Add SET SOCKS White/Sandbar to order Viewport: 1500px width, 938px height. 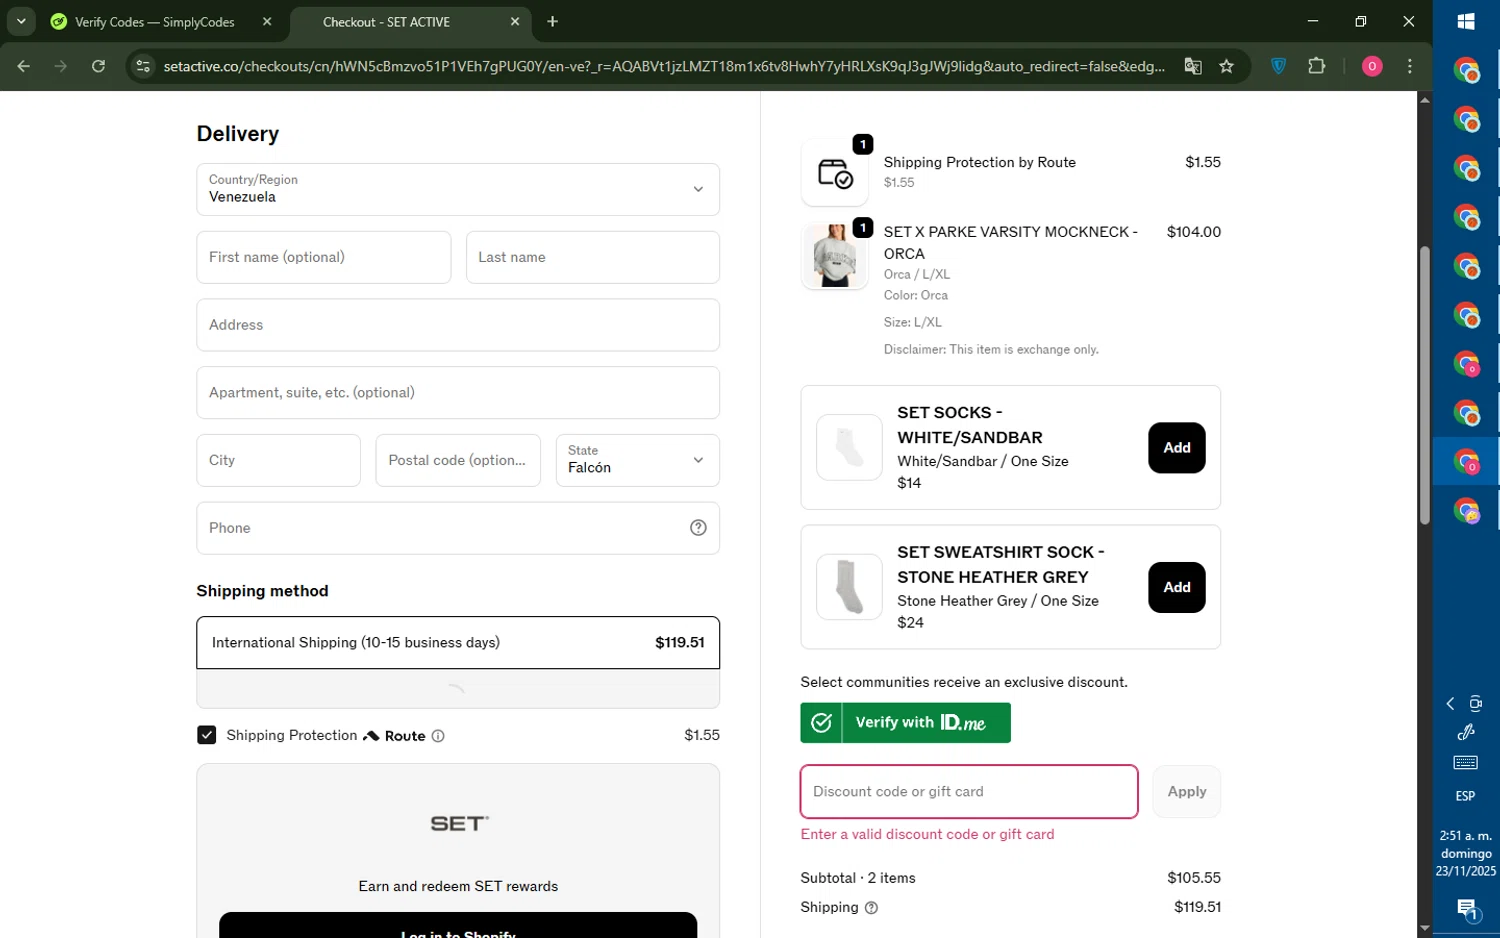(x=1176, y=448)
